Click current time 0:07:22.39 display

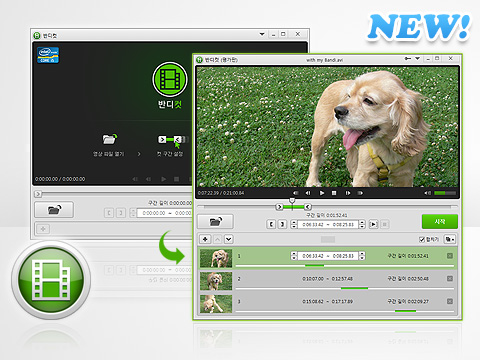tap(208, 193)
